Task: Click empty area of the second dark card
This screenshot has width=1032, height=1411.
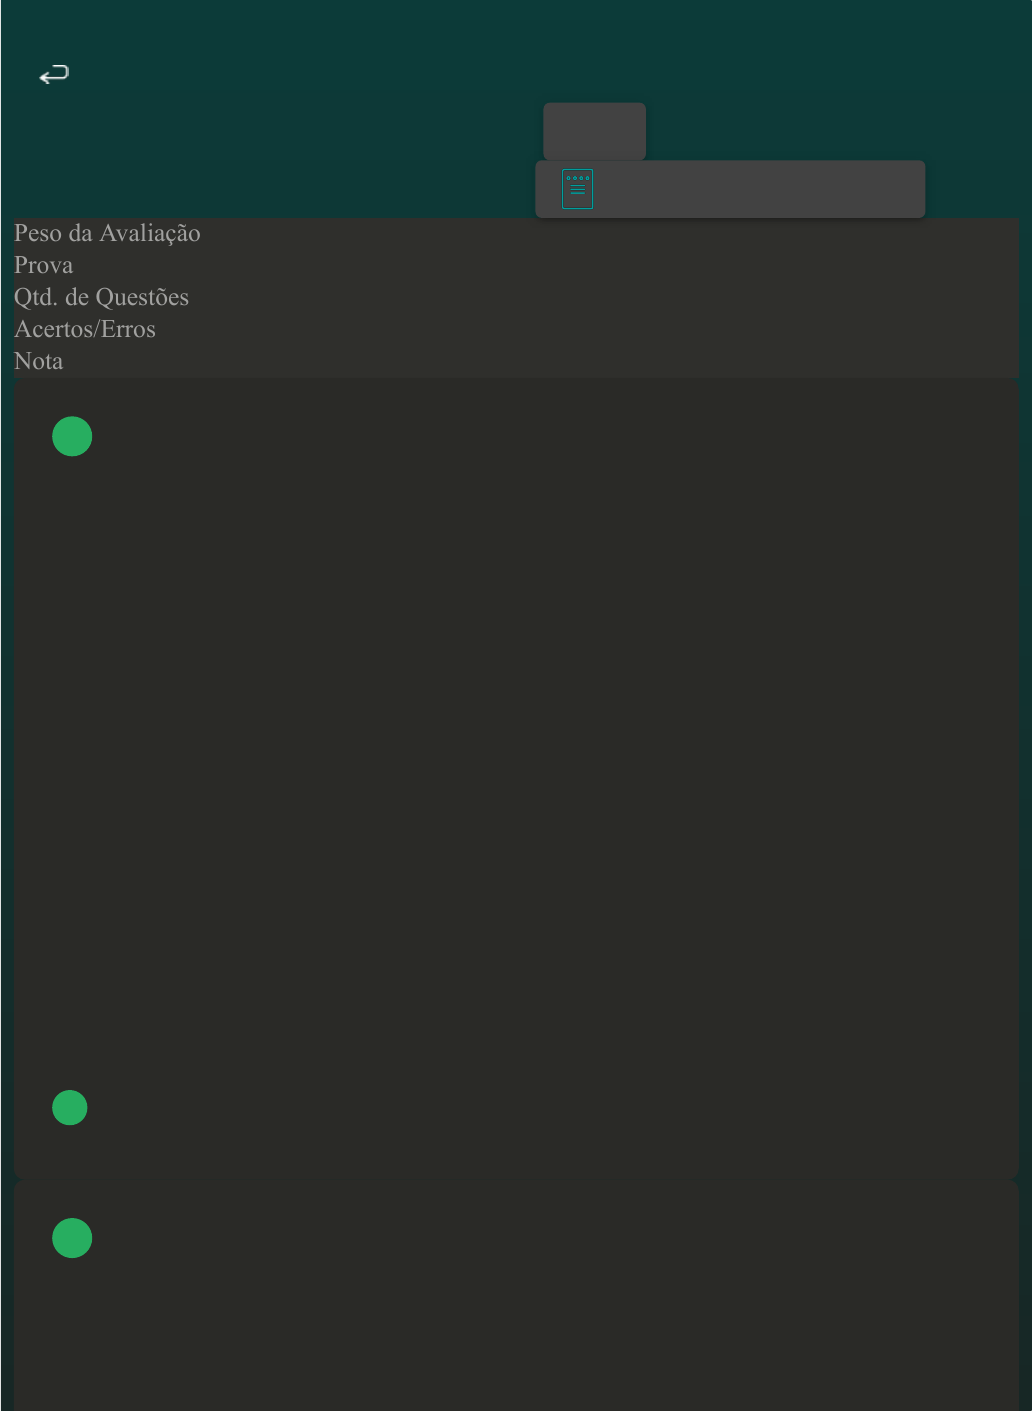Action: click(516, 1320)
